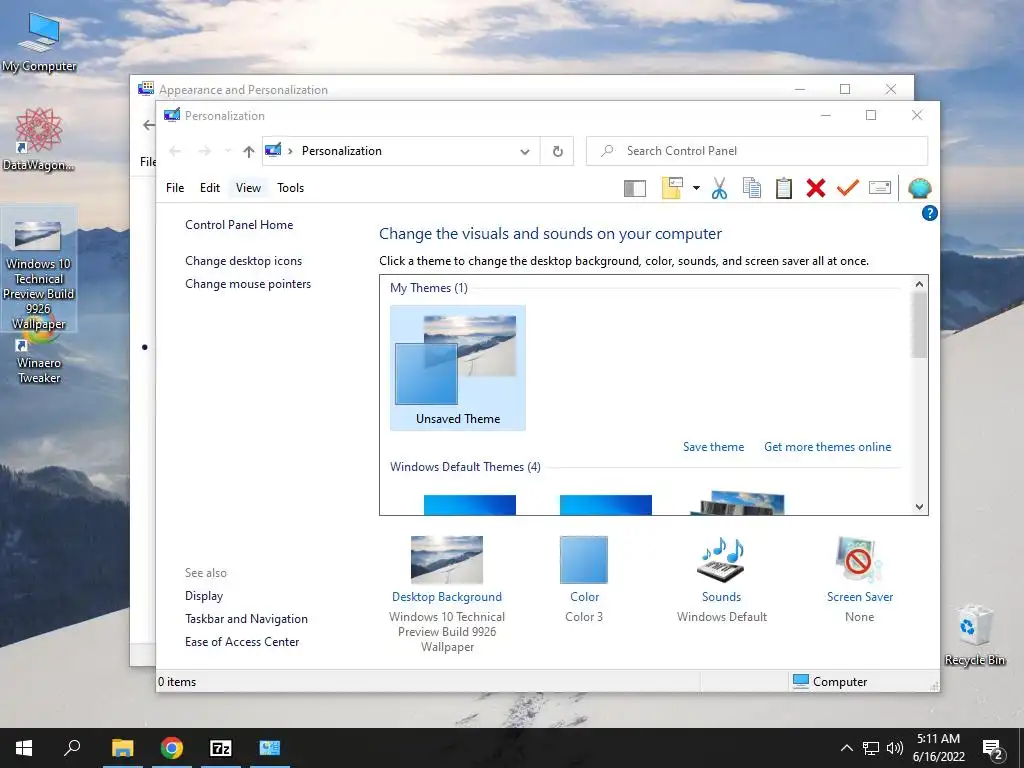Open Screen Saver settings icon
Image resolution: width=1024 pixels, height=768 pixels.
click(859, 560)
